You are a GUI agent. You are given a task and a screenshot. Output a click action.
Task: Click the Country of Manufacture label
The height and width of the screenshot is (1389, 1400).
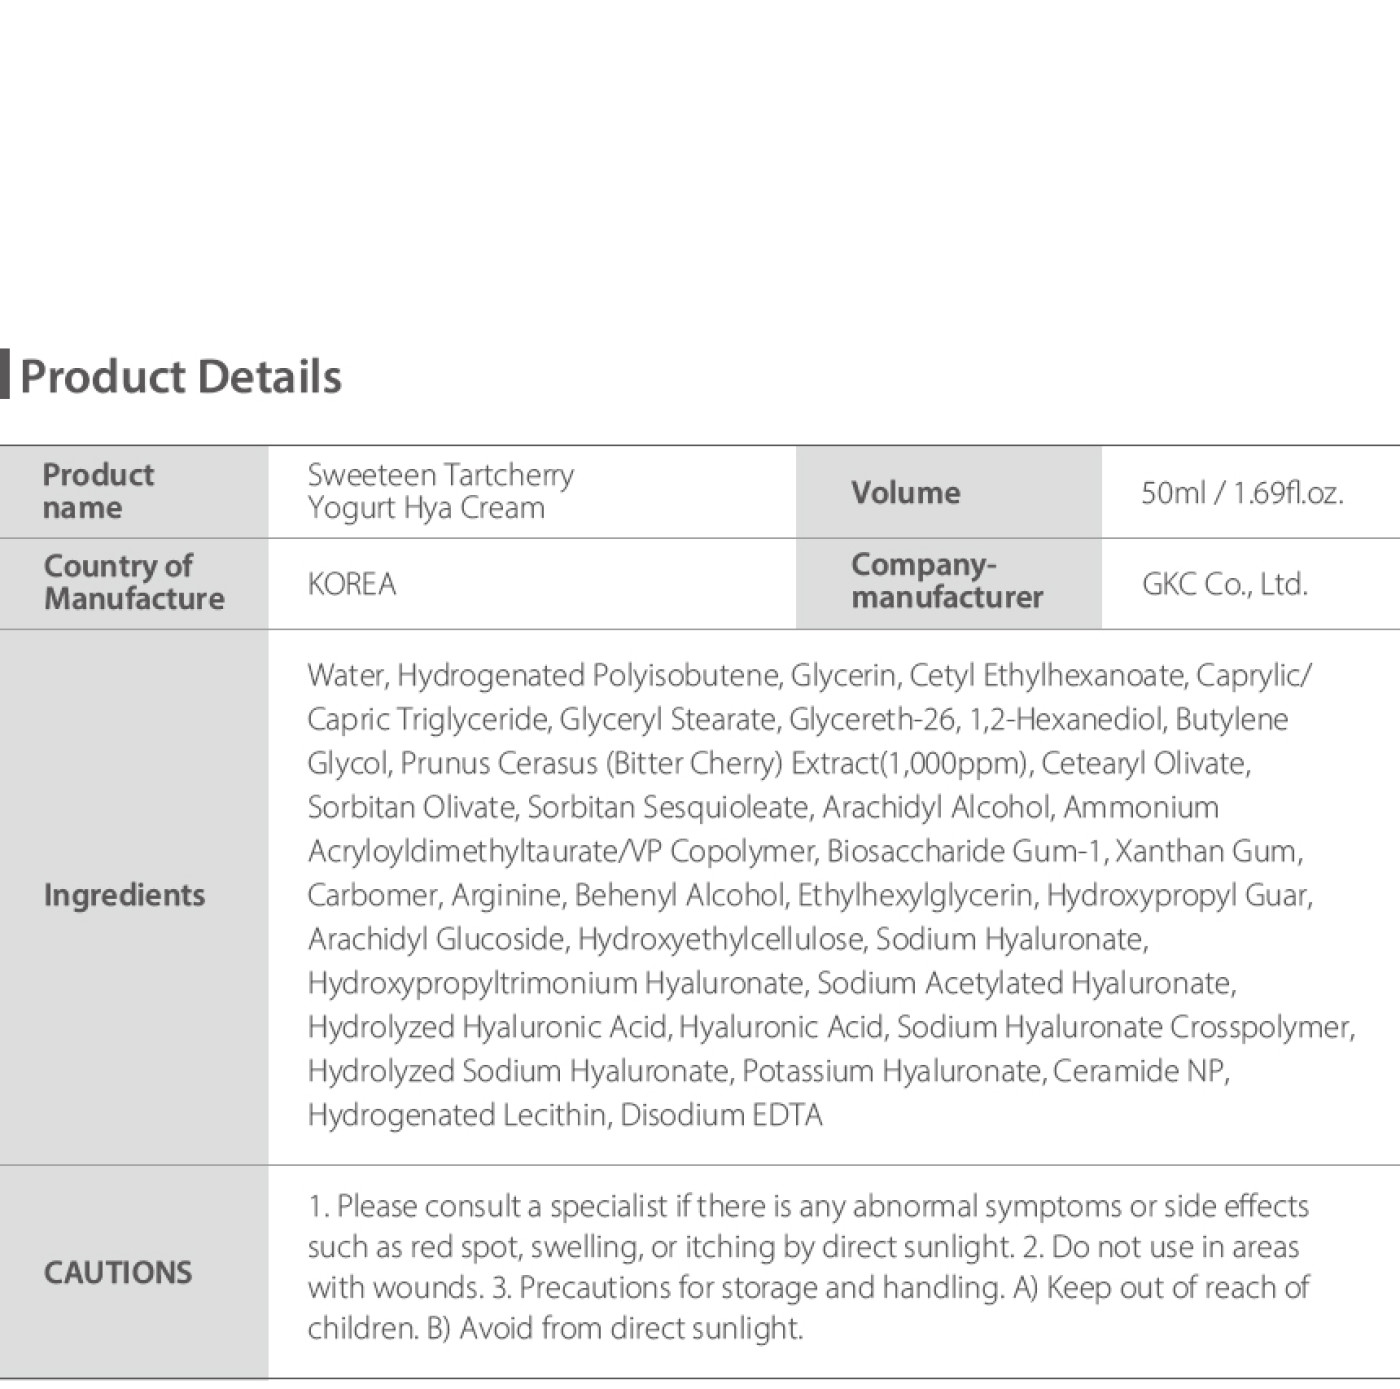(134, 582)
